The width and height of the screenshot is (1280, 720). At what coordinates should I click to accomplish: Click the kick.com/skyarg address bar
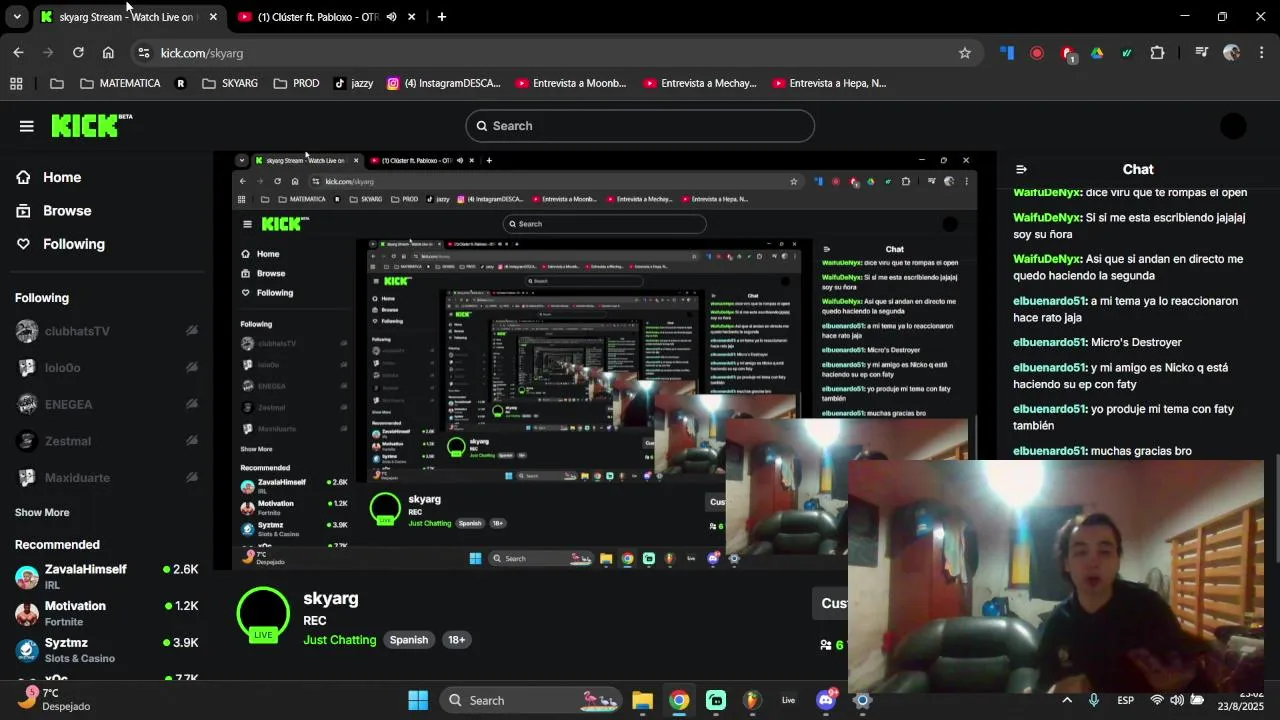tap(555, 53)
